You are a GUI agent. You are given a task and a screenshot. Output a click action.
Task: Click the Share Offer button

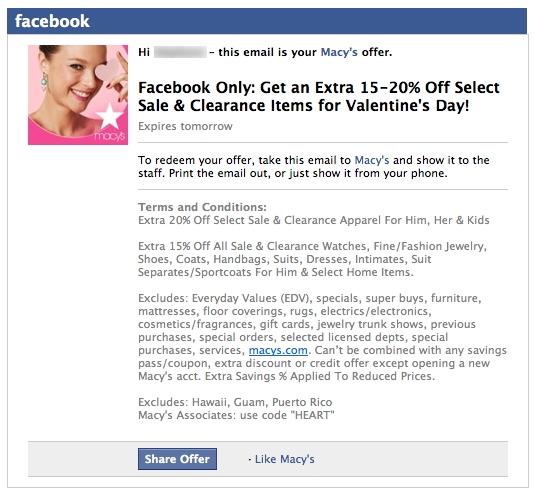pos(177,459)
